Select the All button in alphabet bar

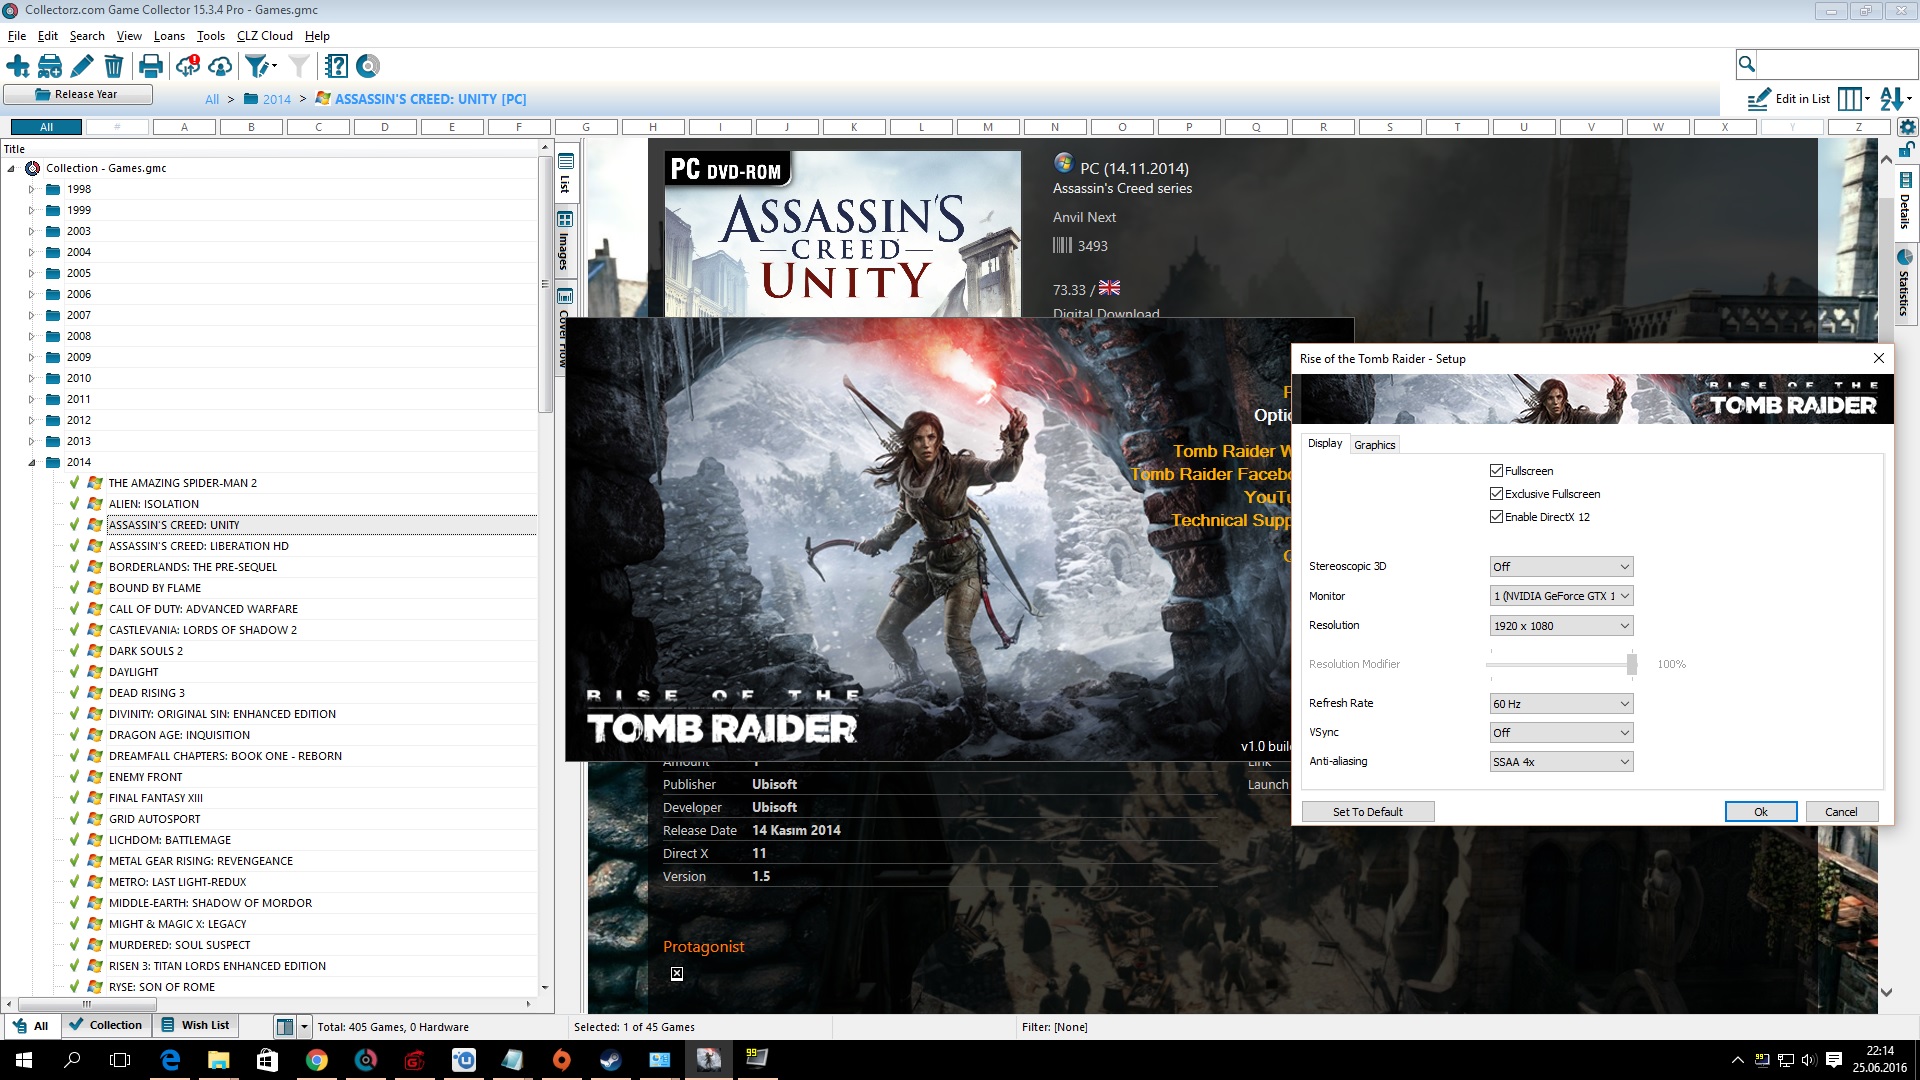pyautogui.click(x=46, y=127)
